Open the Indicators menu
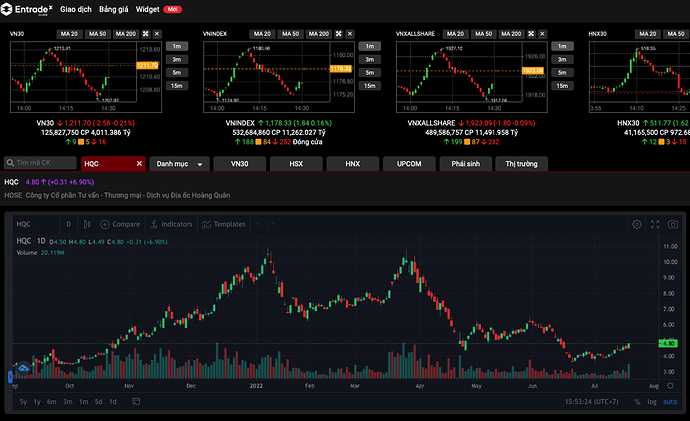The image size is (690, 421). tap(171, 224)
